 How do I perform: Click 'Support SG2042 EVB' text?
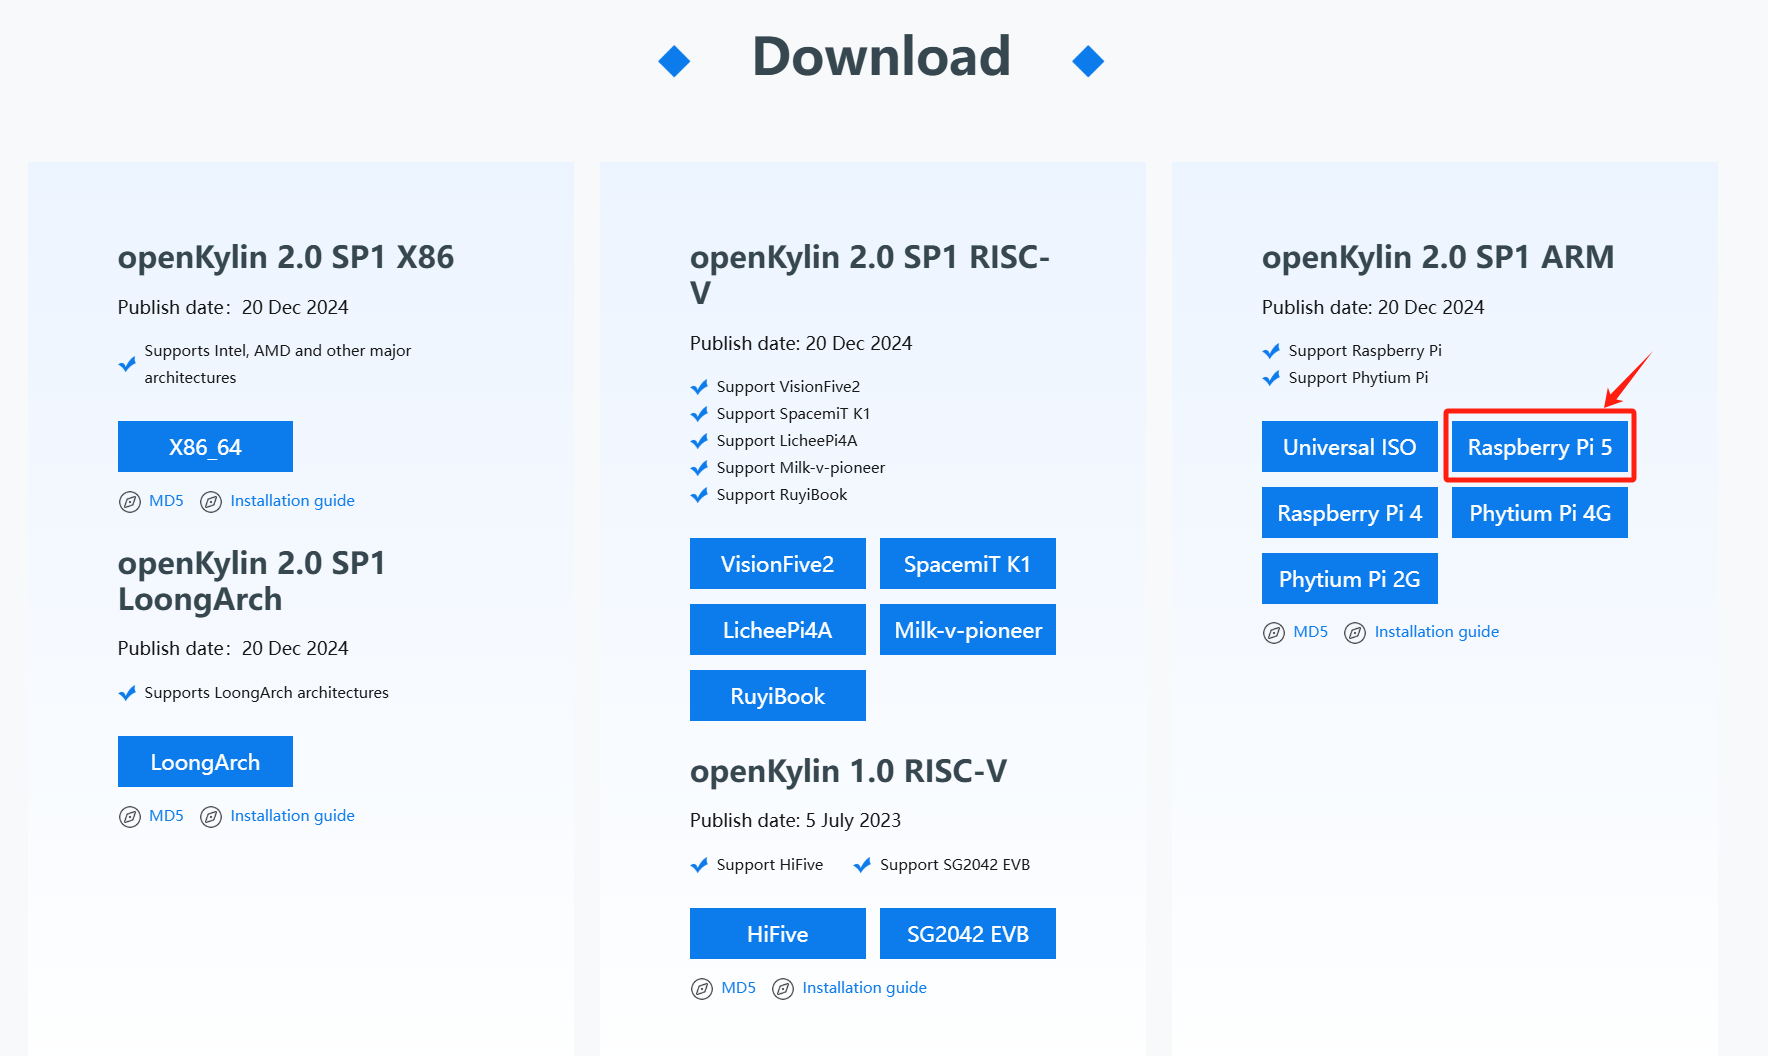[x=955, y=865]
